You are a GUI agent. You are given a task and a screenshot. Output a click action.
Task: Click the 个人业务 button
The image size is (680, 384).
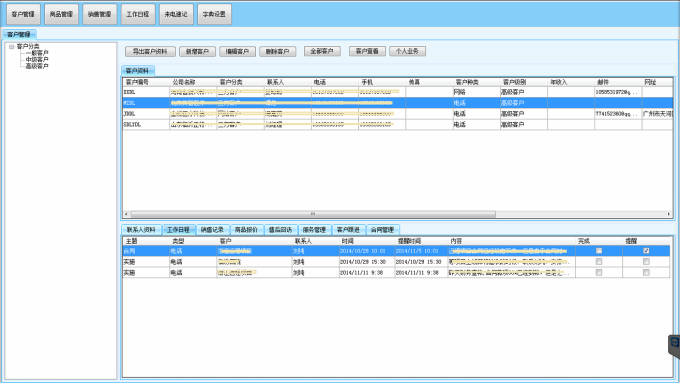(x=407, y=51)
